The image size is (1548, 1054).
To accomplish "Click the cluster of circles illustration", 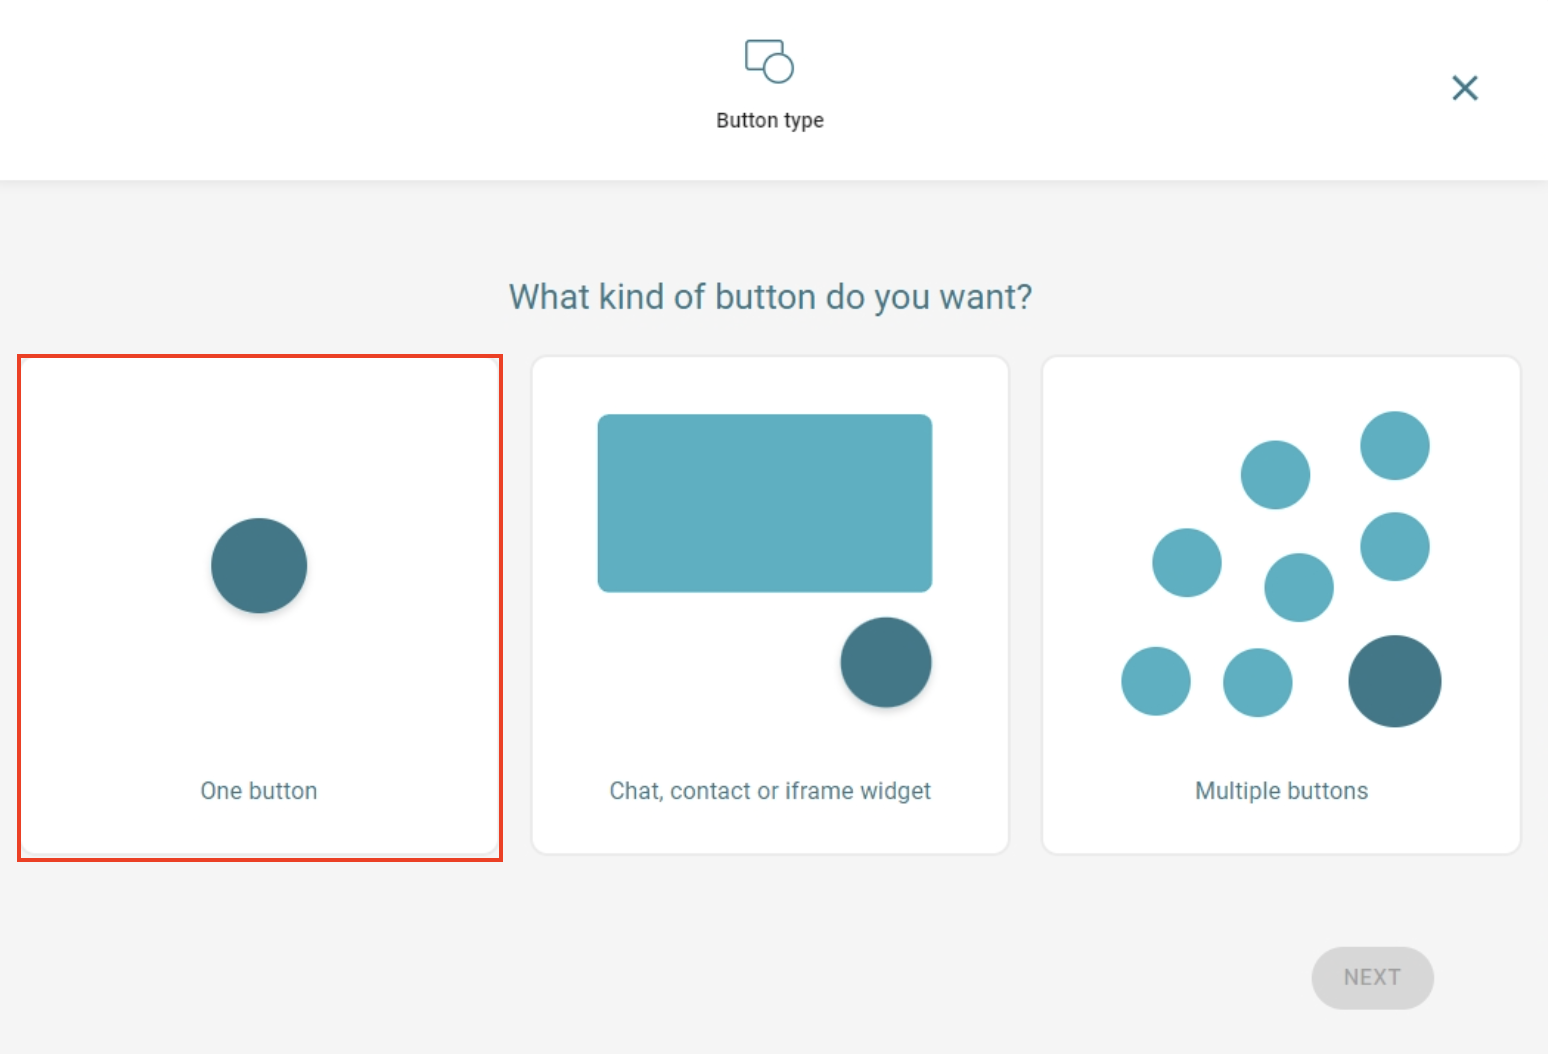I will [x=1280, y=565].
